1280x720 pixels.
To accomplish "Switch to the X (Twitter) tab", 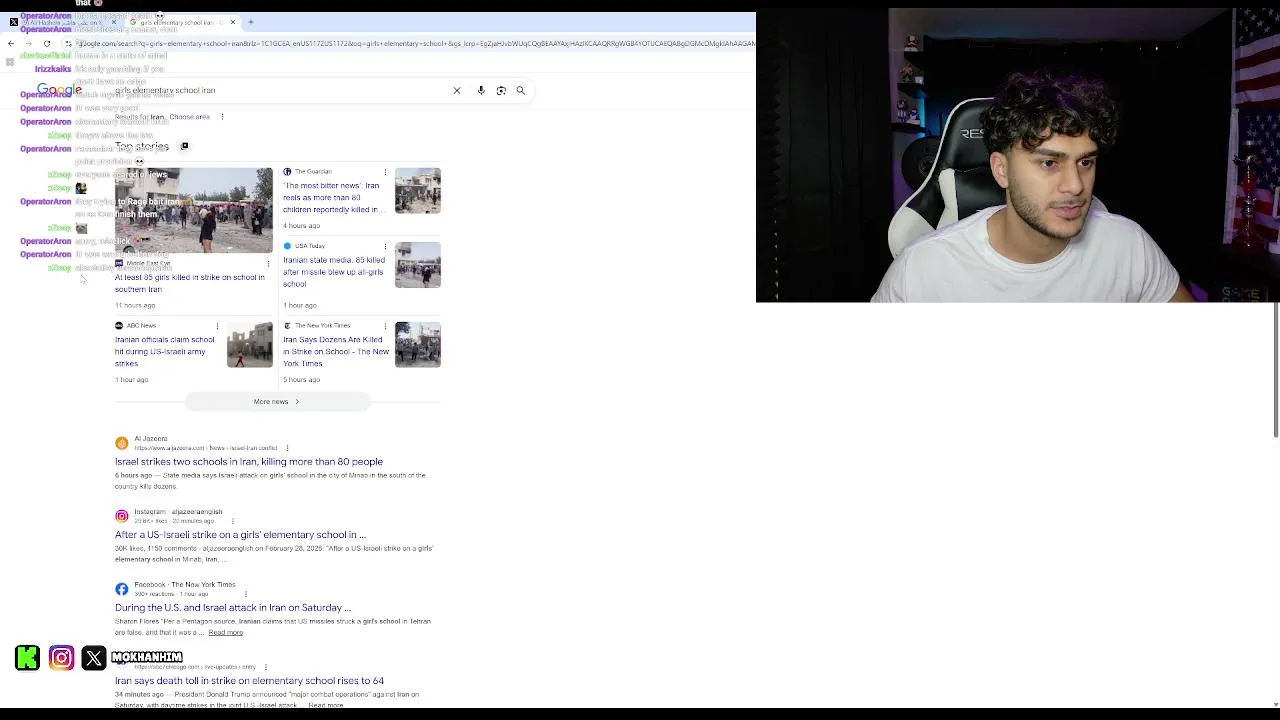I will (x=63, y=22).
